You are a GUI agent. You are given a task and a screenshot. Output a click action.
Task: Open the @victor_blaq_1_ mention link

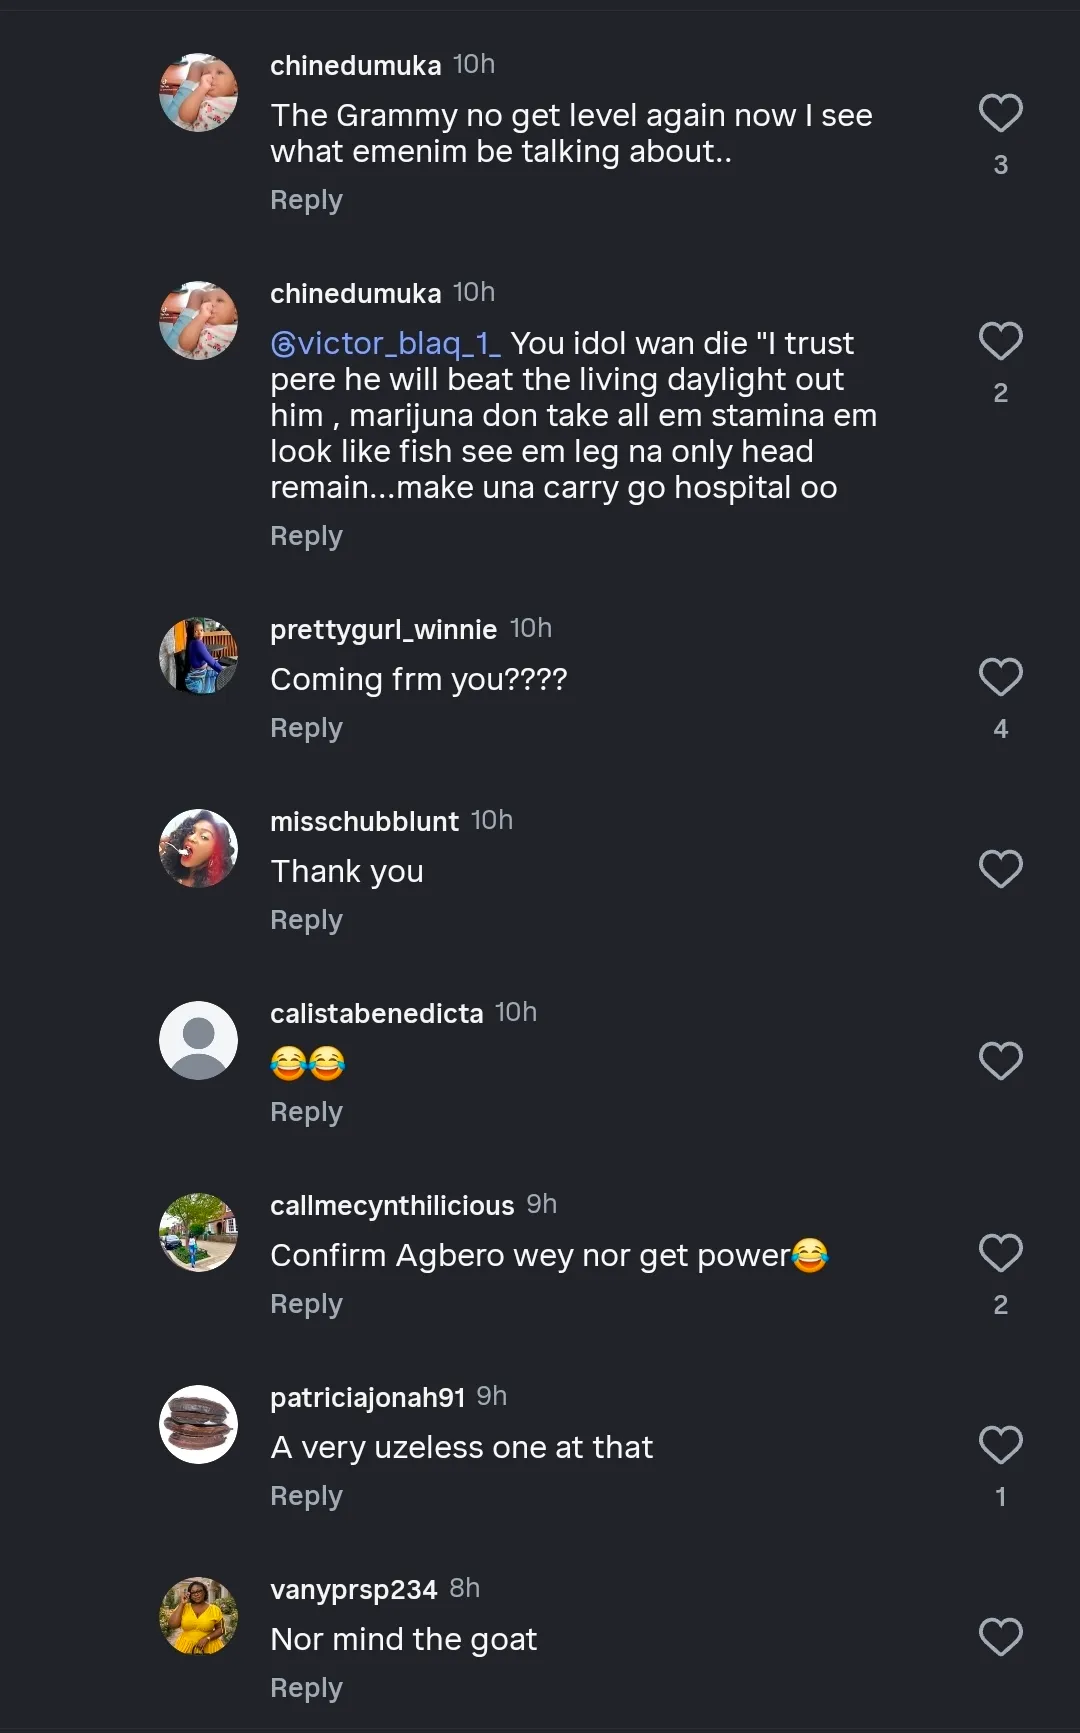click(385, 344)
